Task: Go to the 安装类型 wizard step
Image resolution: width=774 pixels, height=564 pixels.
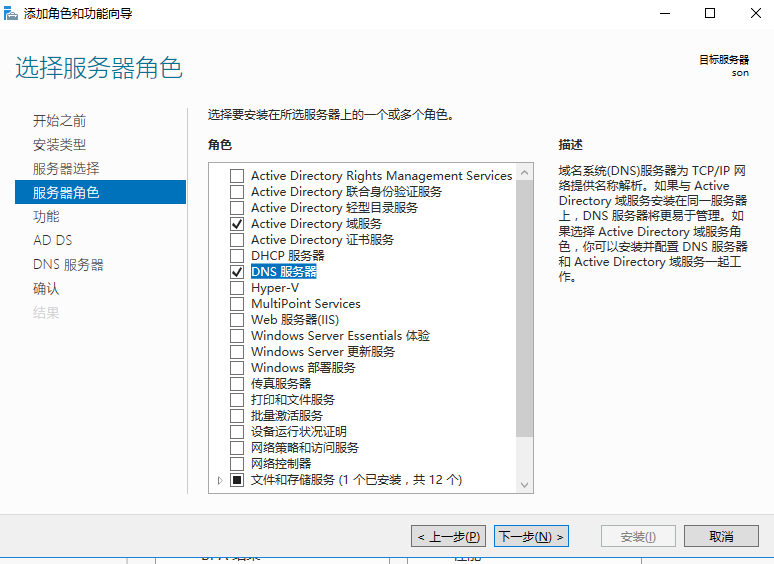Action: [59, 145]
